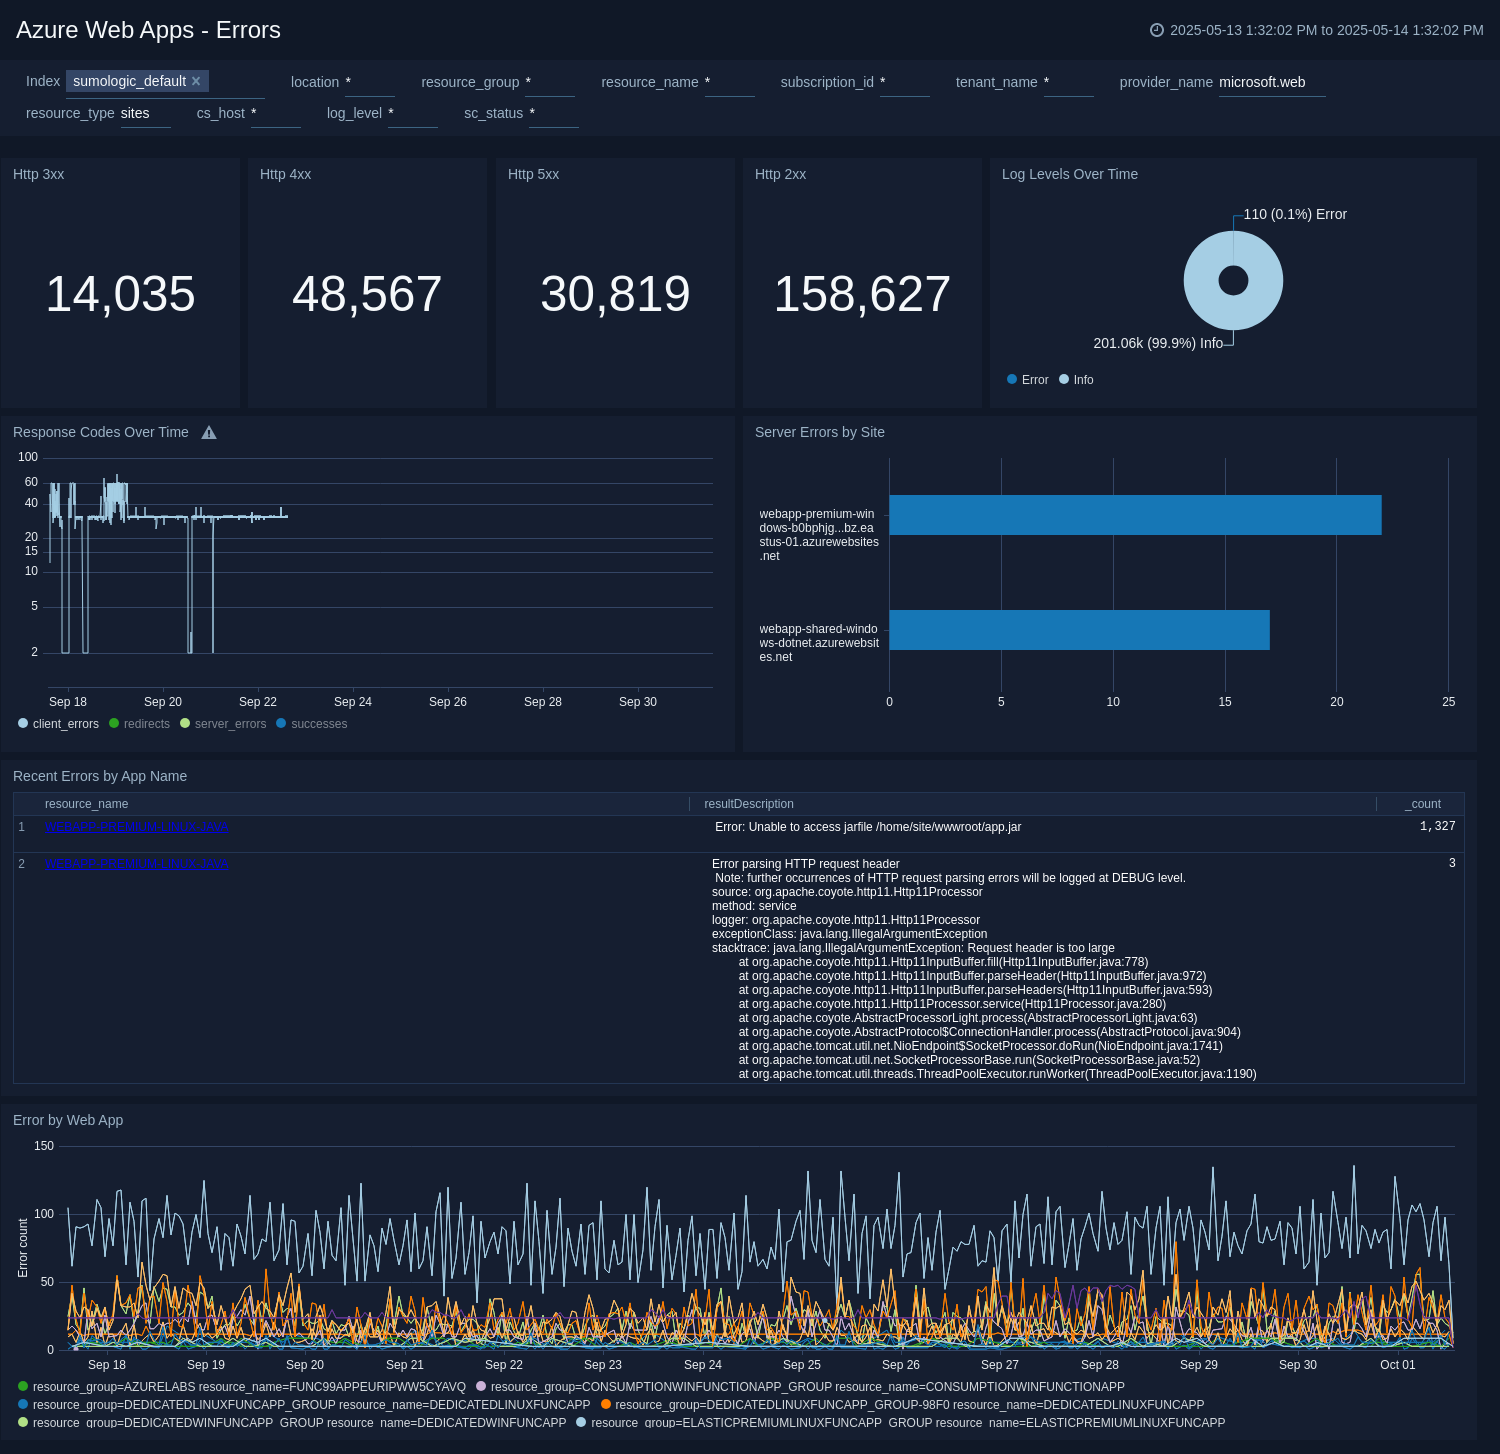Click the 'Recent Errors by App Name' panel title
Screen dimensions: 1500x1454
[x=100, y=776]
